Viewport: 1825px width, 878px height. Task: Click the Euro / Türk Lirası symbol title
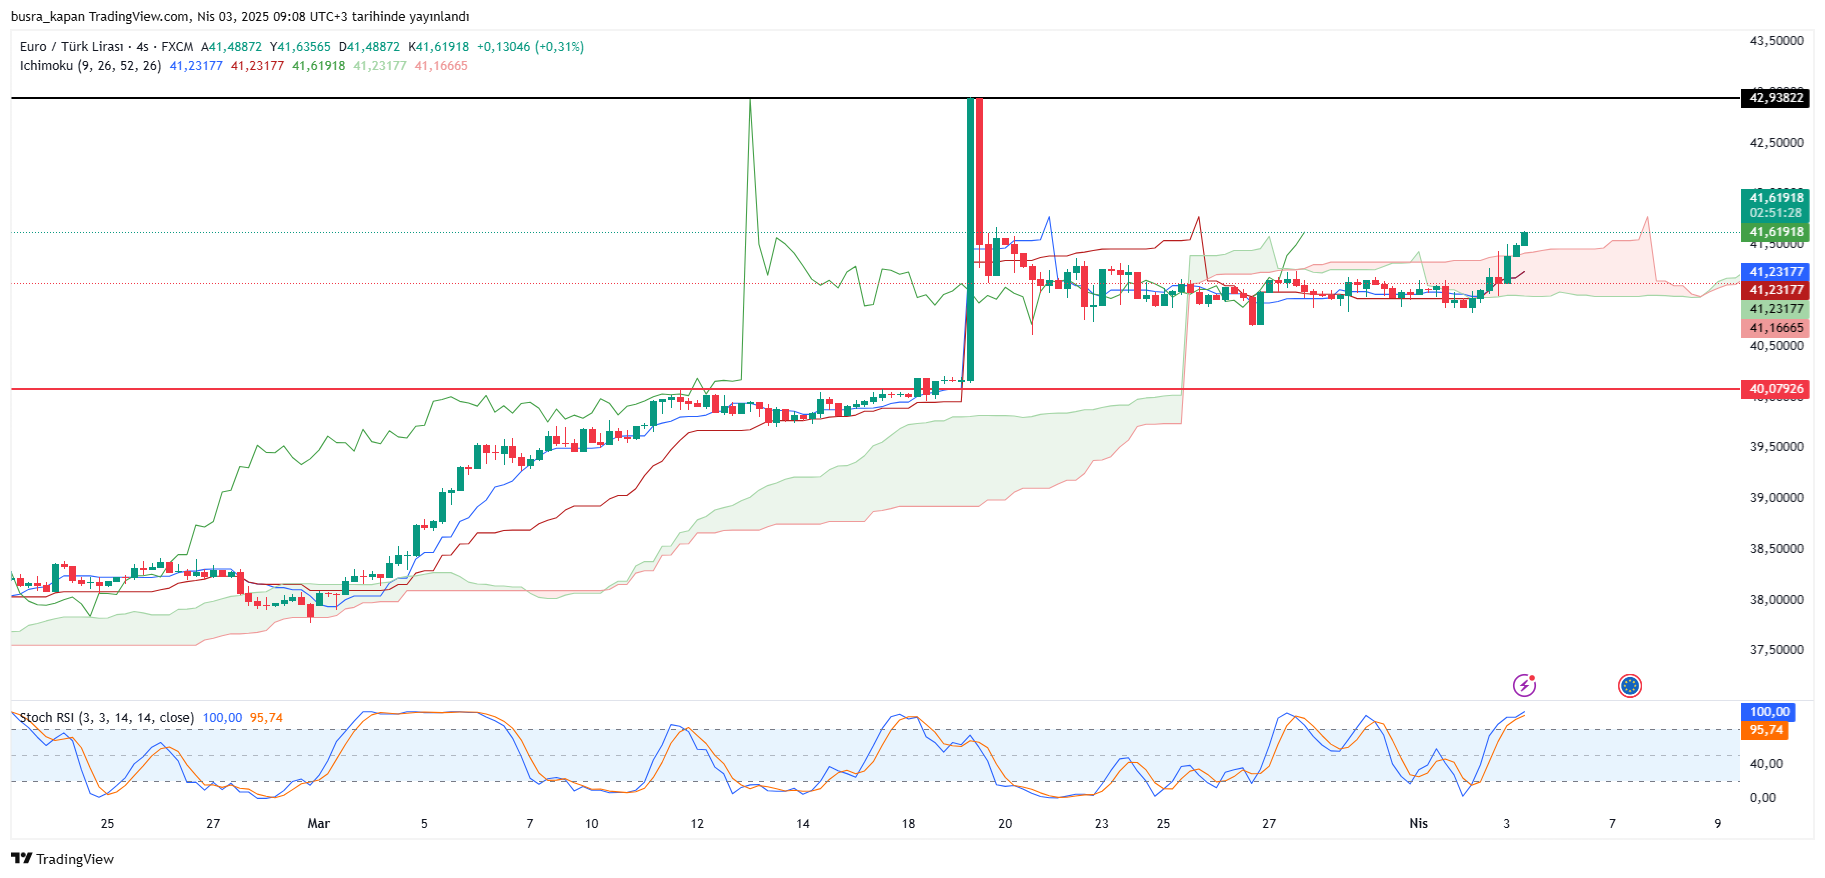(71, 47)
